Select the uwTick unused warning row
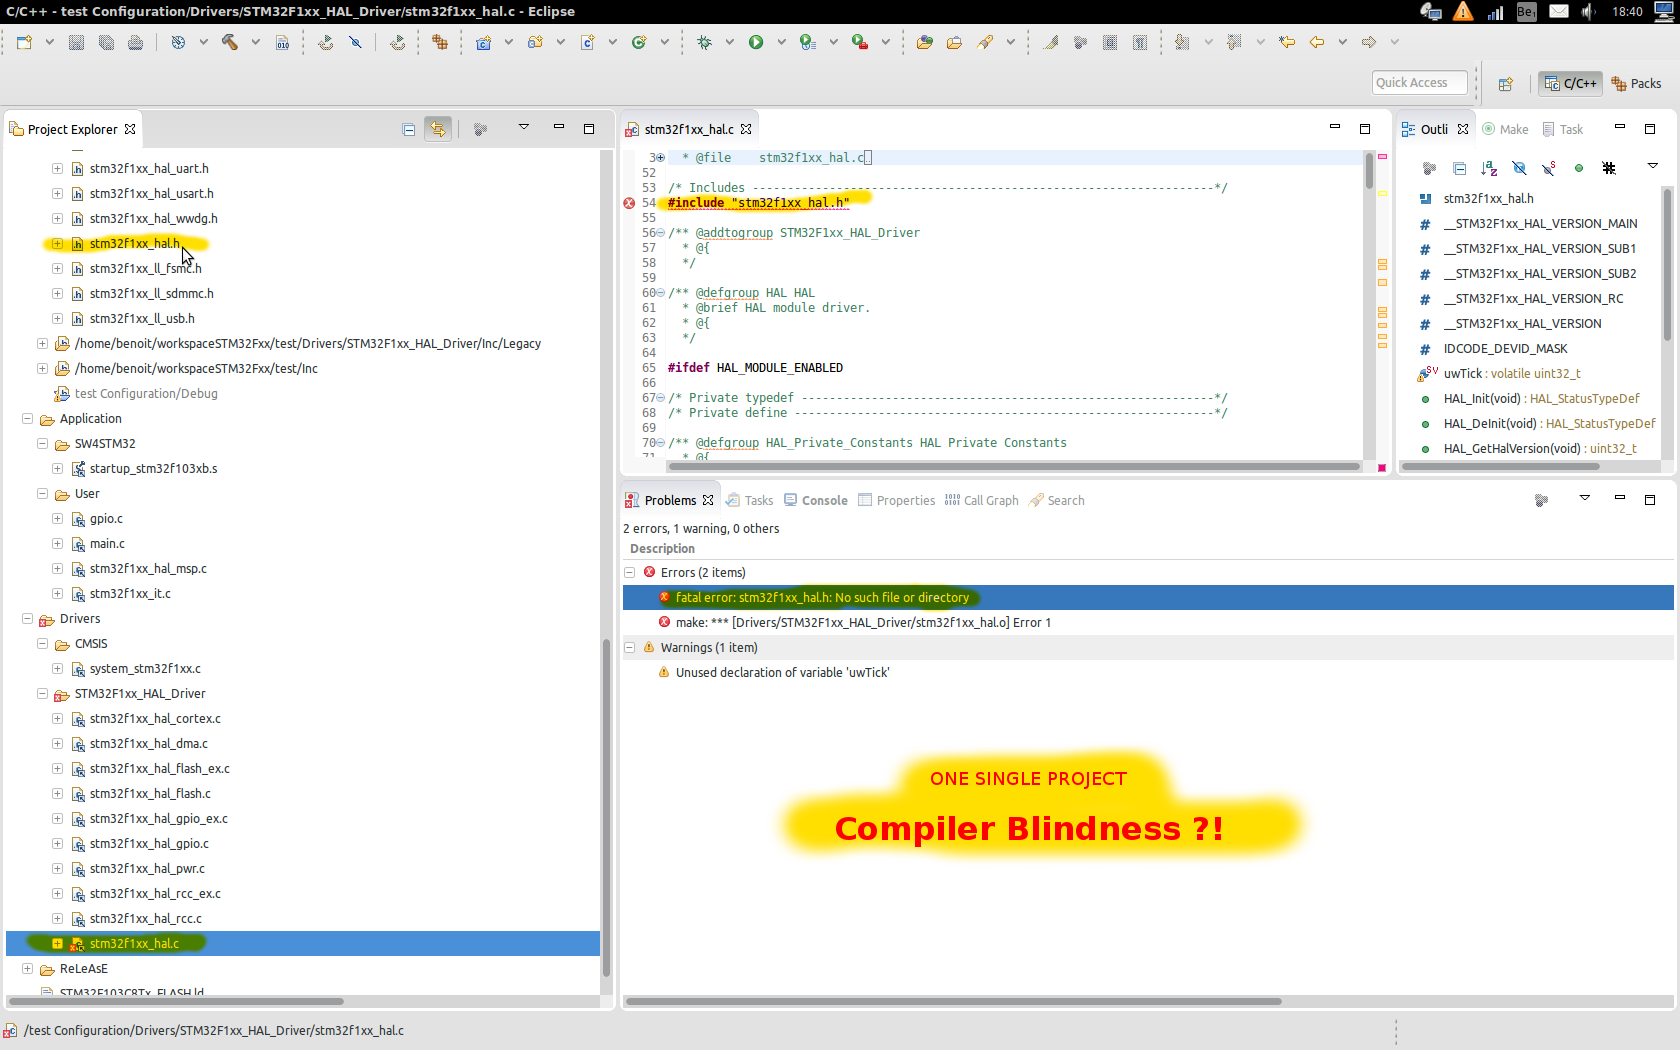This screenshot has width=1680, height=1050. pos(1148,673)
